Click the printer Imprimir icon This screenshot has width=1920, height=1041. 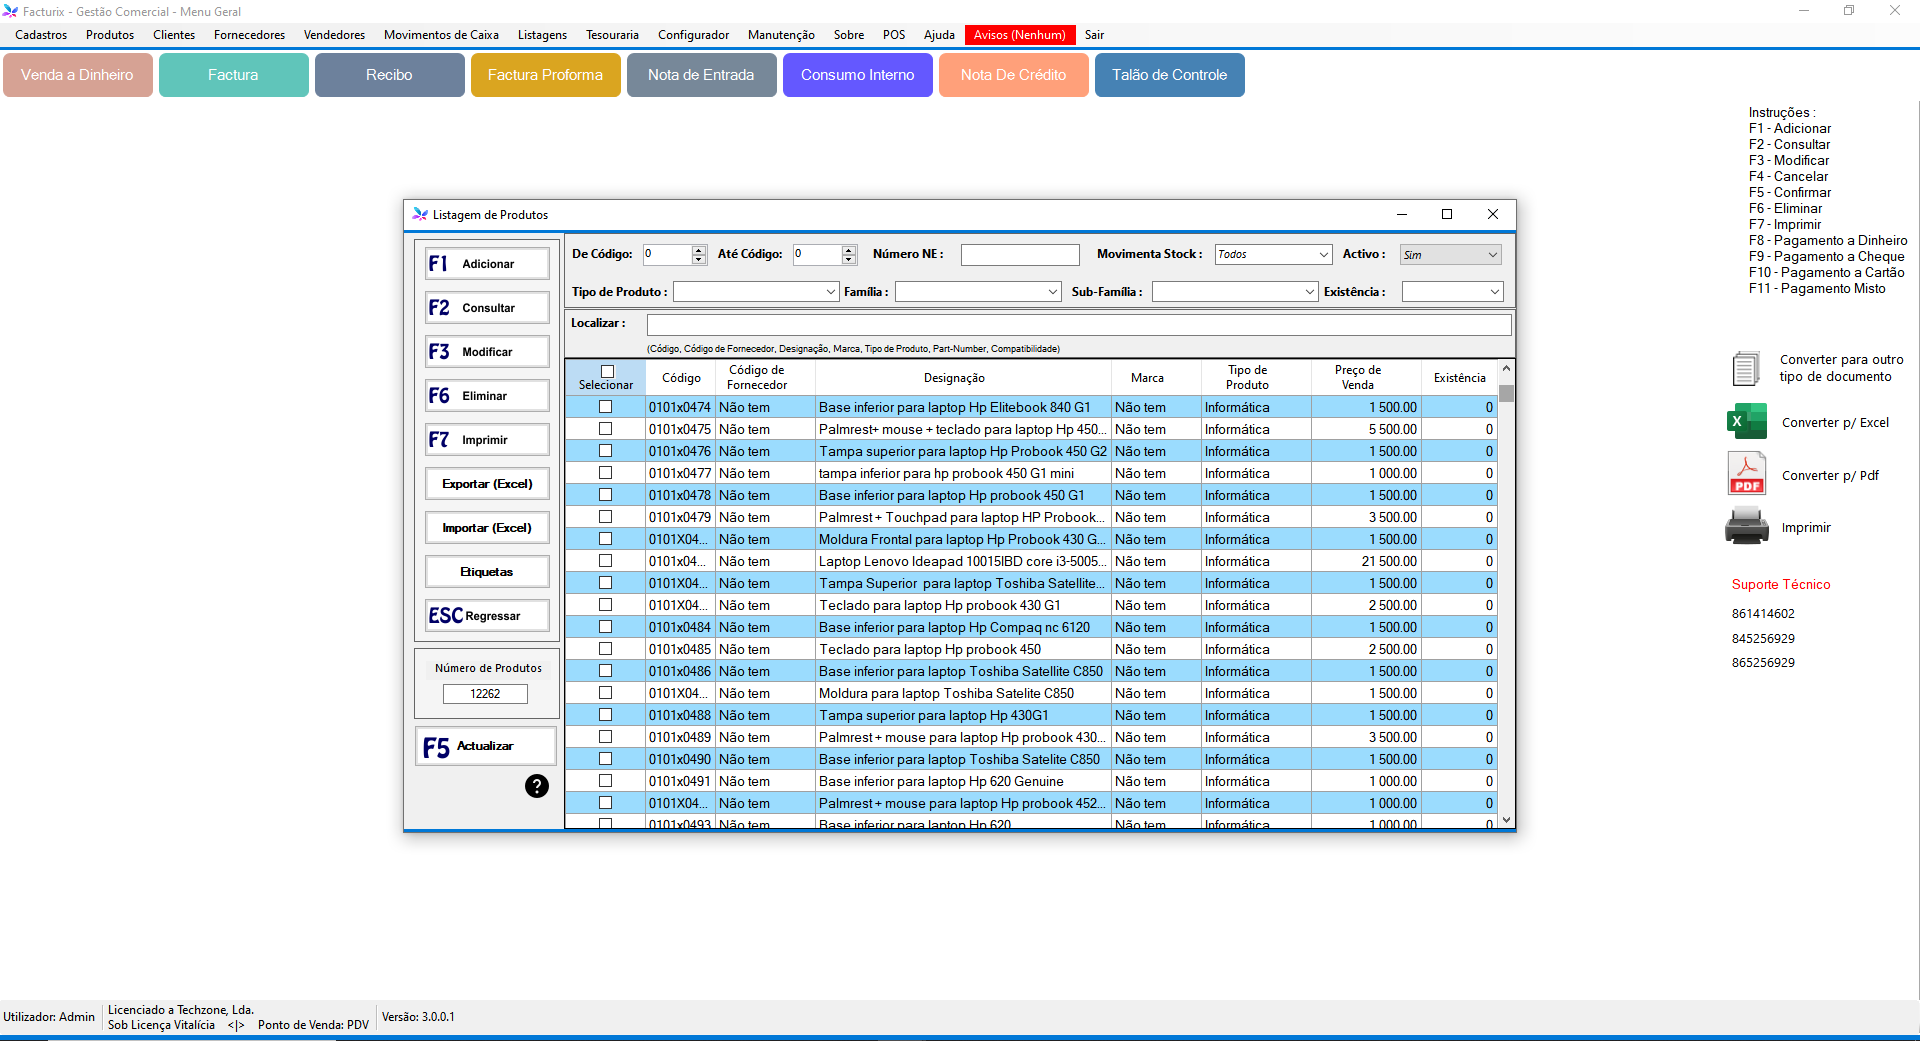click(x=1747, y=527)
